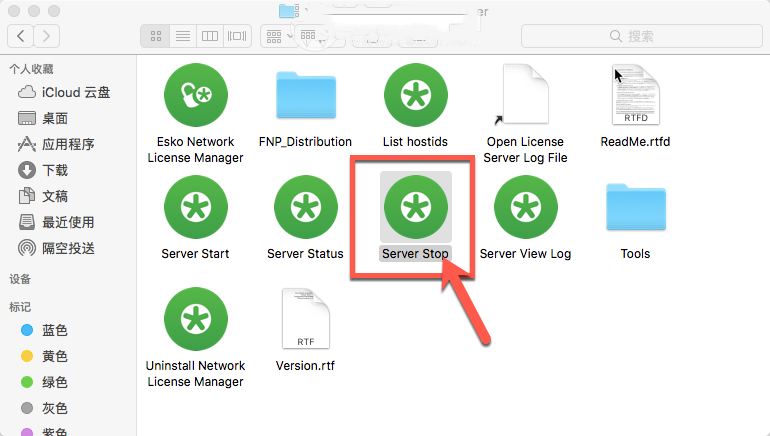Switch to list view
The width and height of the screenshot is (770, 436).
(183, 36)
